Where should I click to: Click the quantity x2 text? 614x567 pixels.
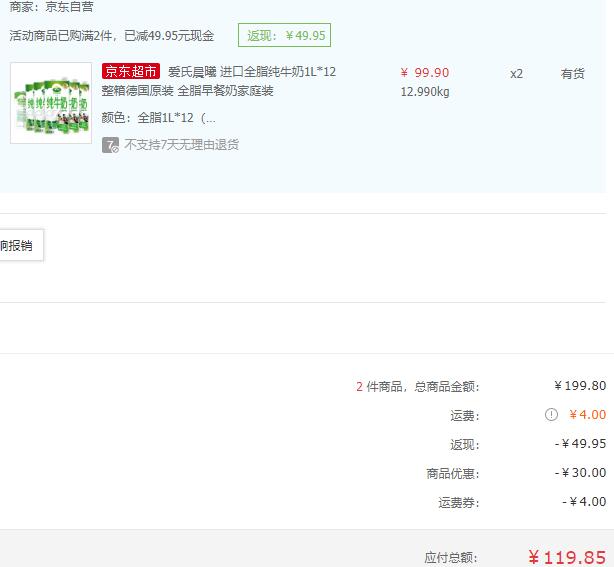coord(516,74)
